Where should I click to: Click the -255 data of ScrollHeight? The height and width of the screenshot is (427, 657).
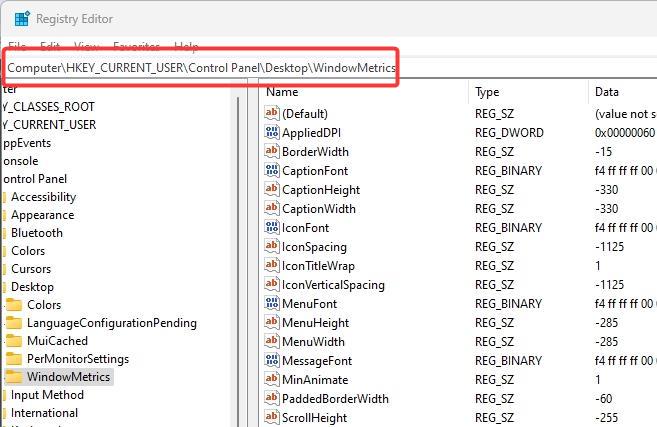pos(606,418)
